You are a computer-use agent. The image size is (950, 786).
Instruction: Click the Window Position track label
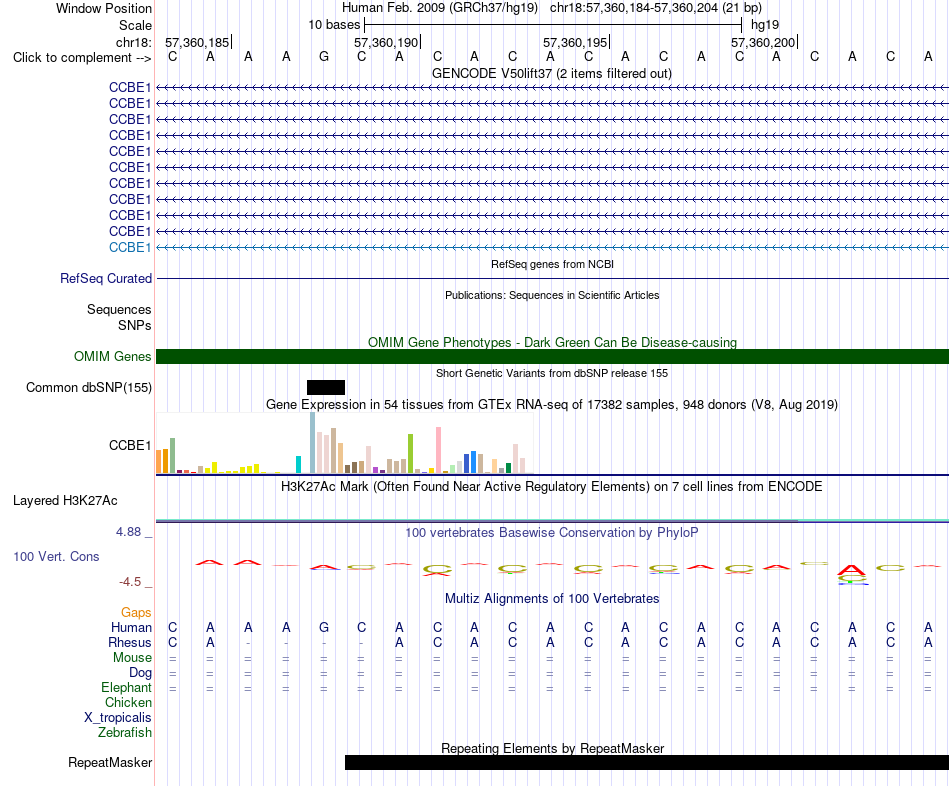pyautogui.click(x=104, y=8)
